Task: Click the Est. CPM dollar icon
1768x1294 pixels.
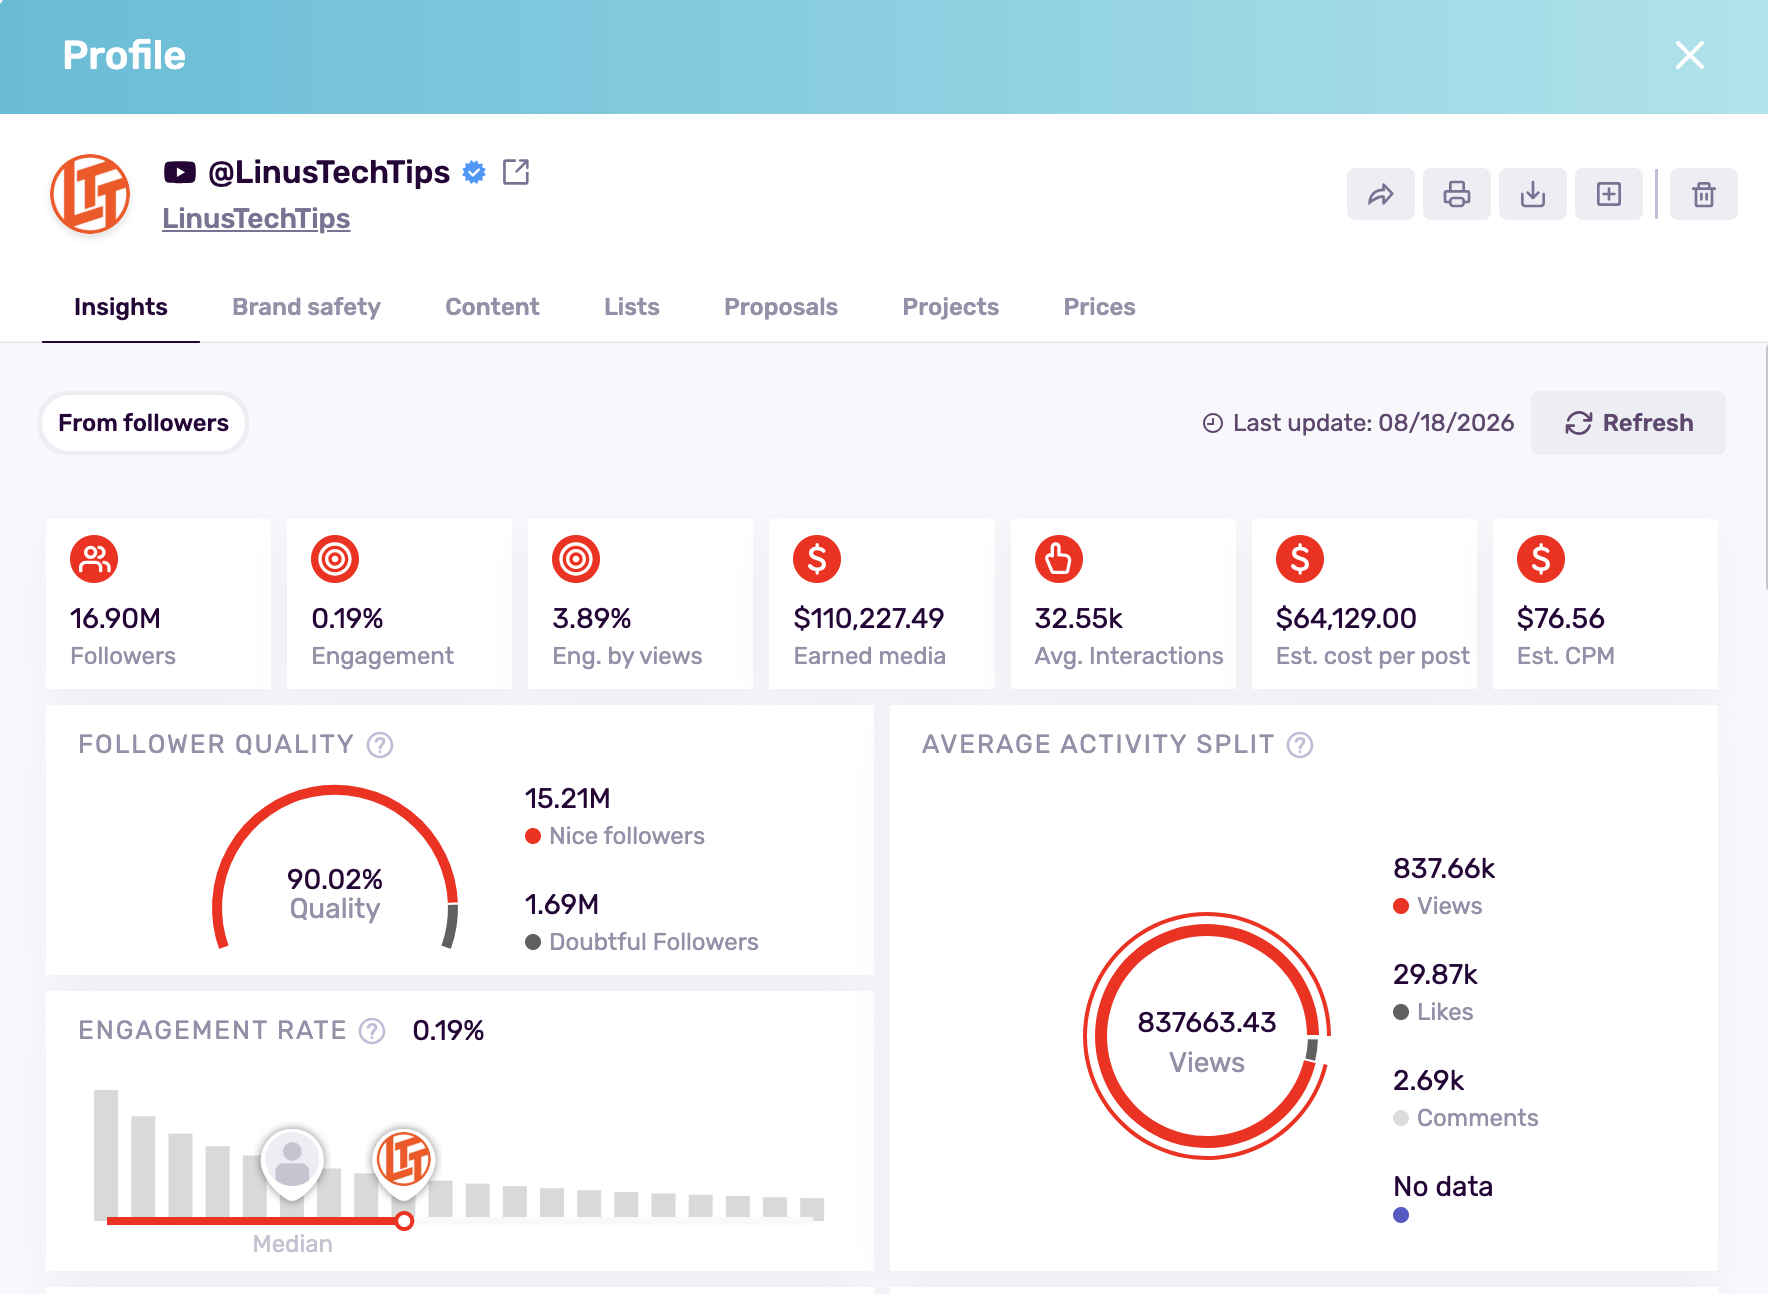Action: pos(1541,559)
